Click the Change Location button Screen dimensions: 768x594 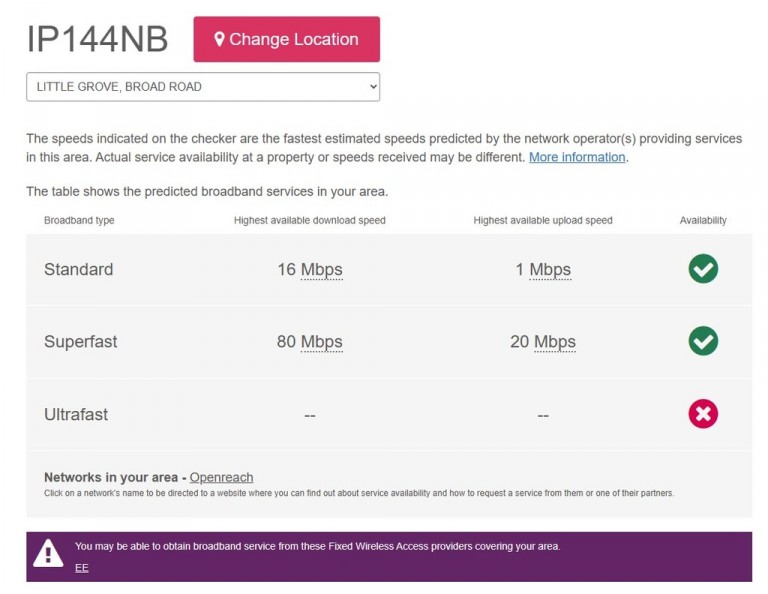coord(287,39)
